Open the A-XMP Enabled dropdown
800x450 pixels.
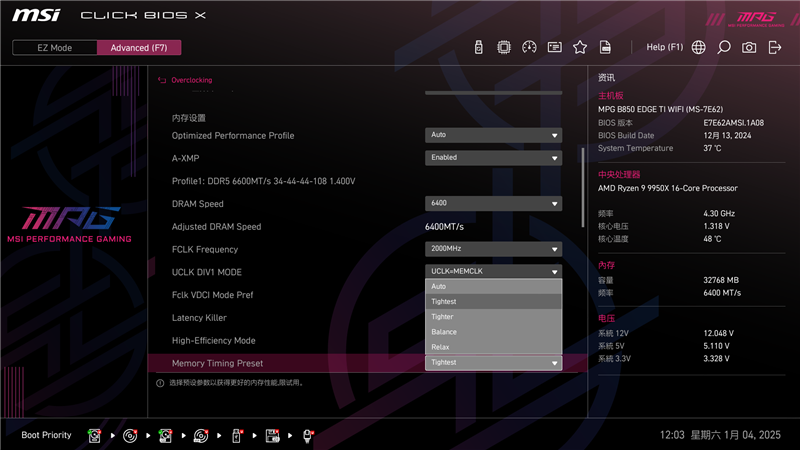(494, 157)
